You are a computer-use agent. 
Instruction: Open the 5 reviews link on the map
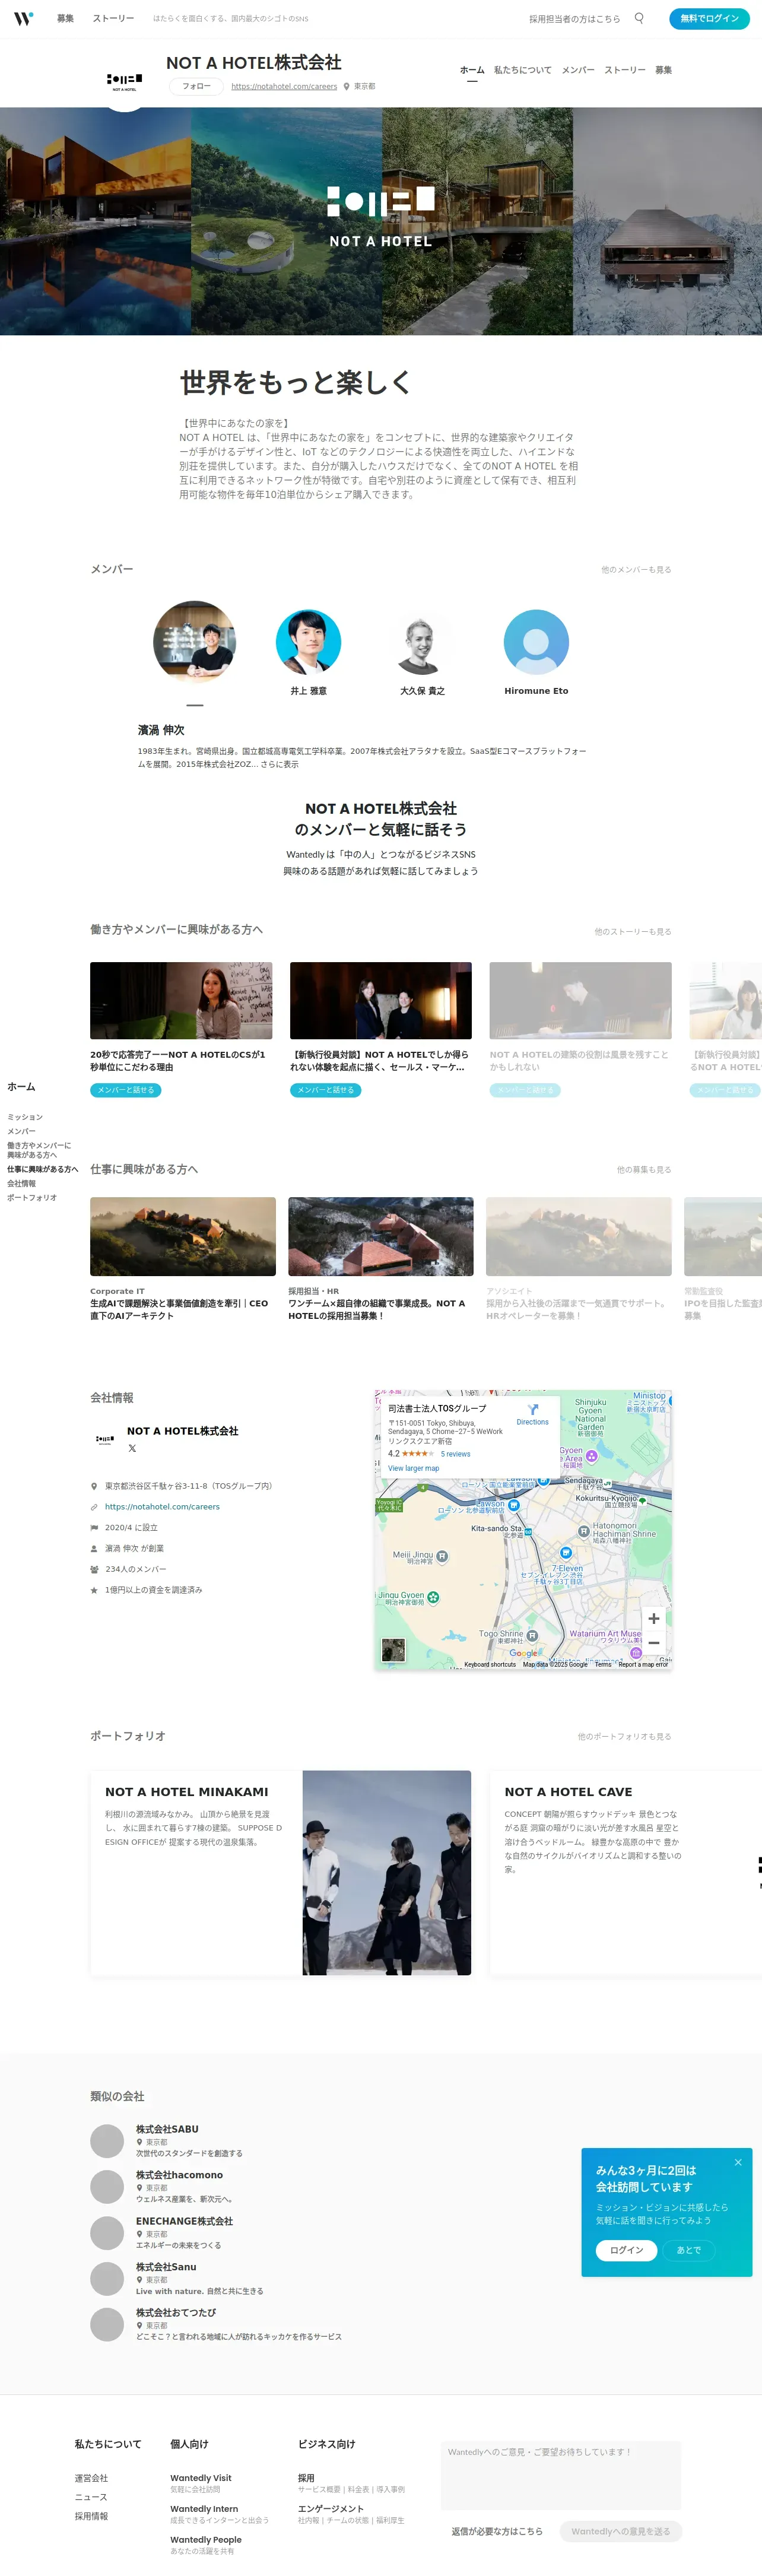coord(455,1454)
